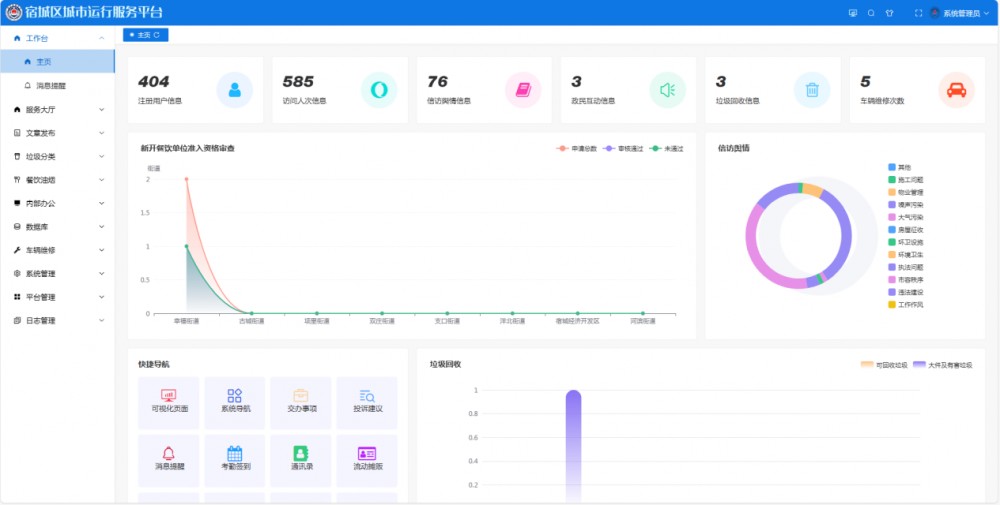Click the document icon beside 日志管理
The height and width of the screenshot is (505, 1000).
[x=17, y=321]
